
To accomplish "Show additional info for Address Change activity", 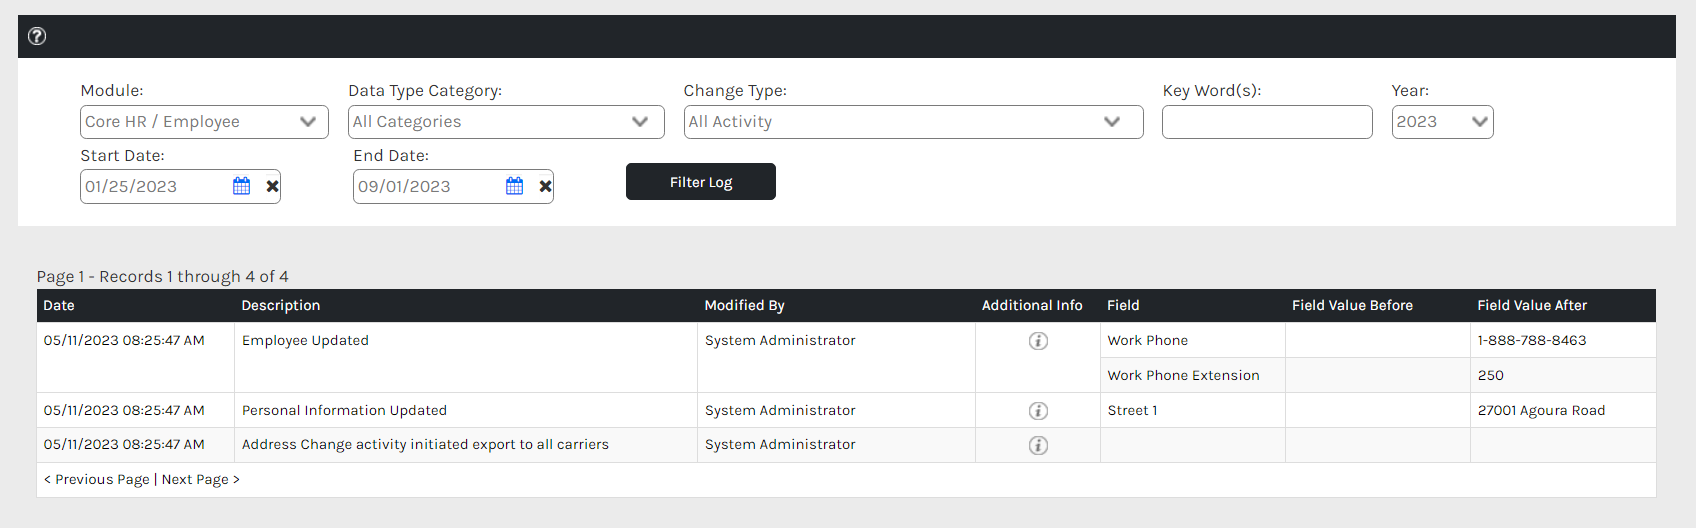I will tap(1038, 445).
